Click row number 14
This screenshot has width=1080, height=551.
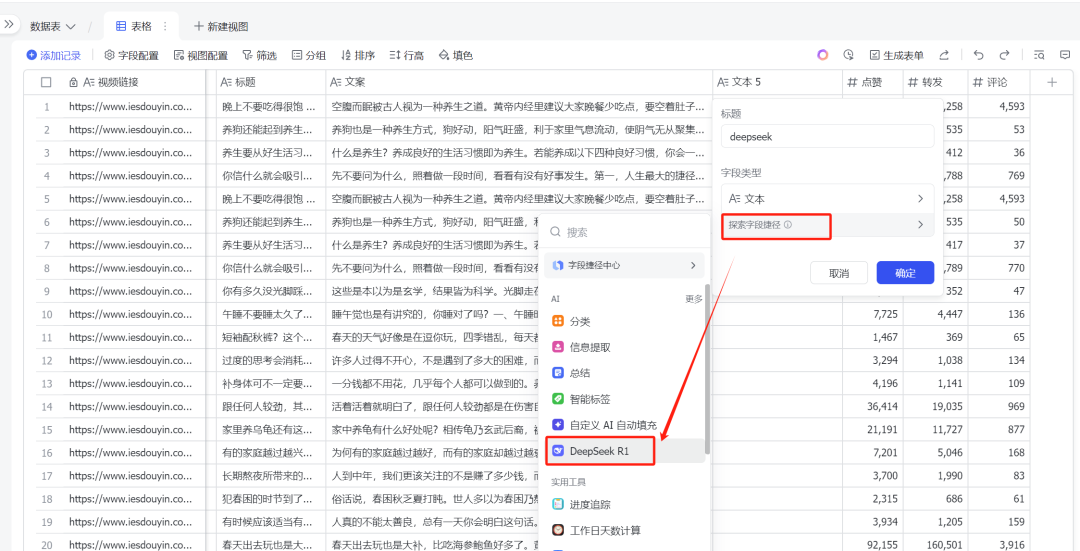47,406
